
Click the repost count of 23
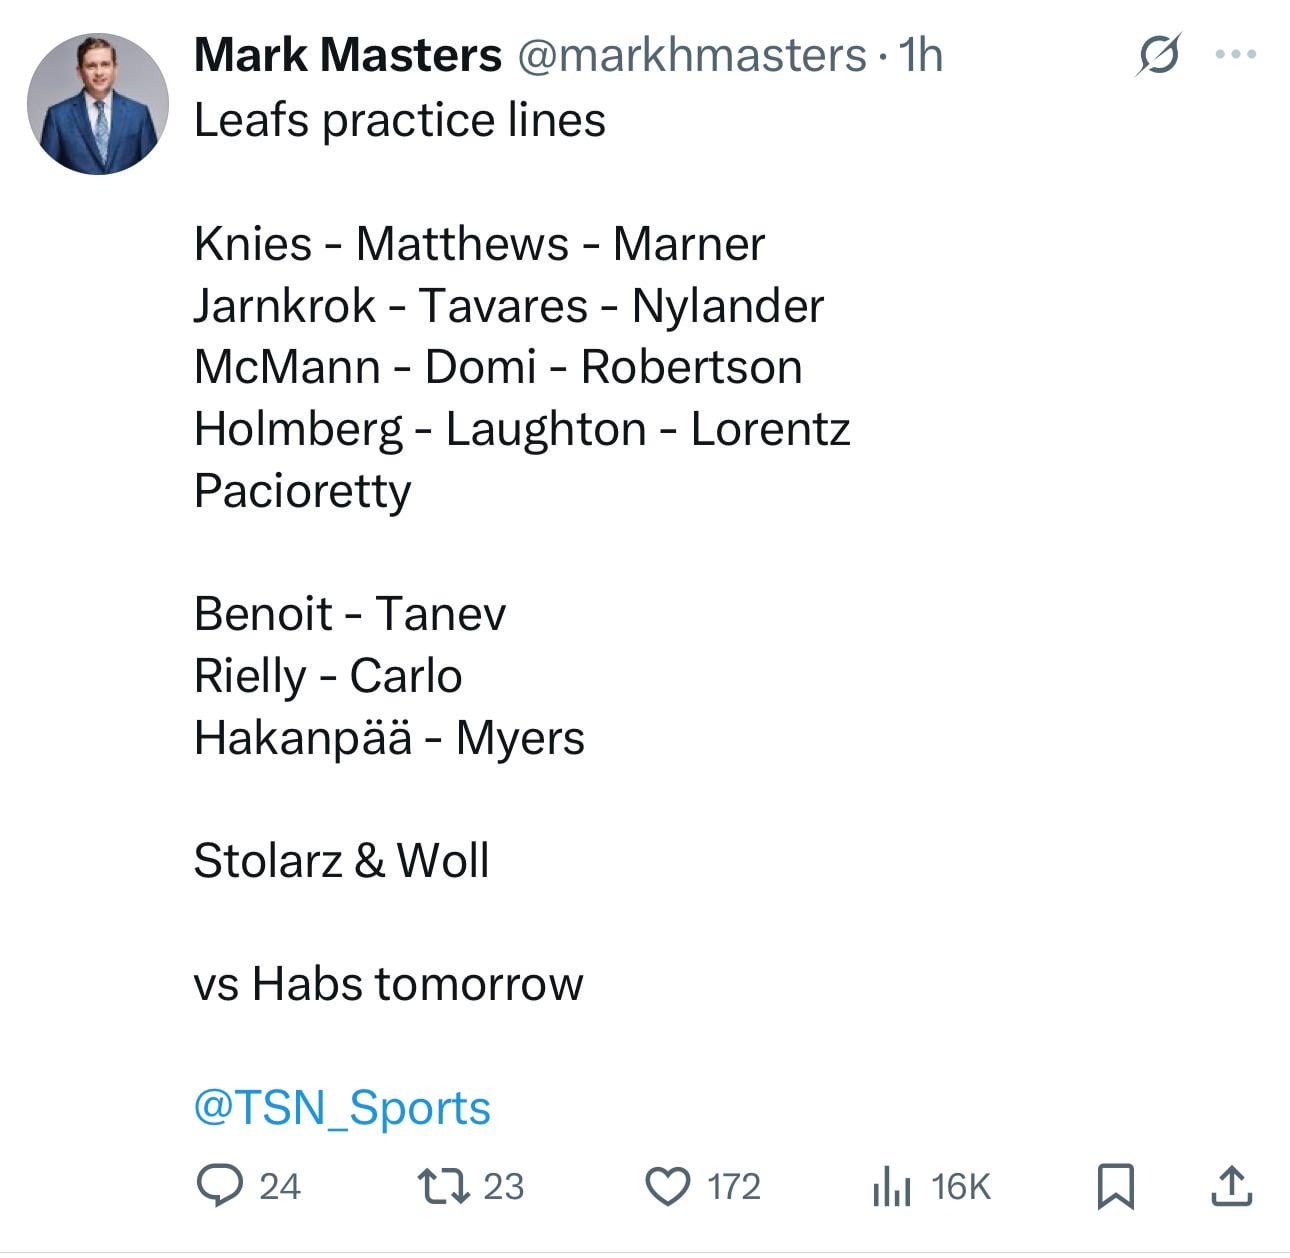[503, 1187]
